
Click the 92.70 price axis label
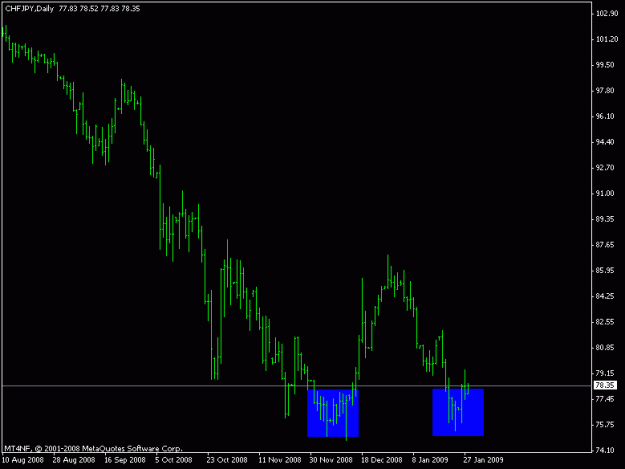605,168
